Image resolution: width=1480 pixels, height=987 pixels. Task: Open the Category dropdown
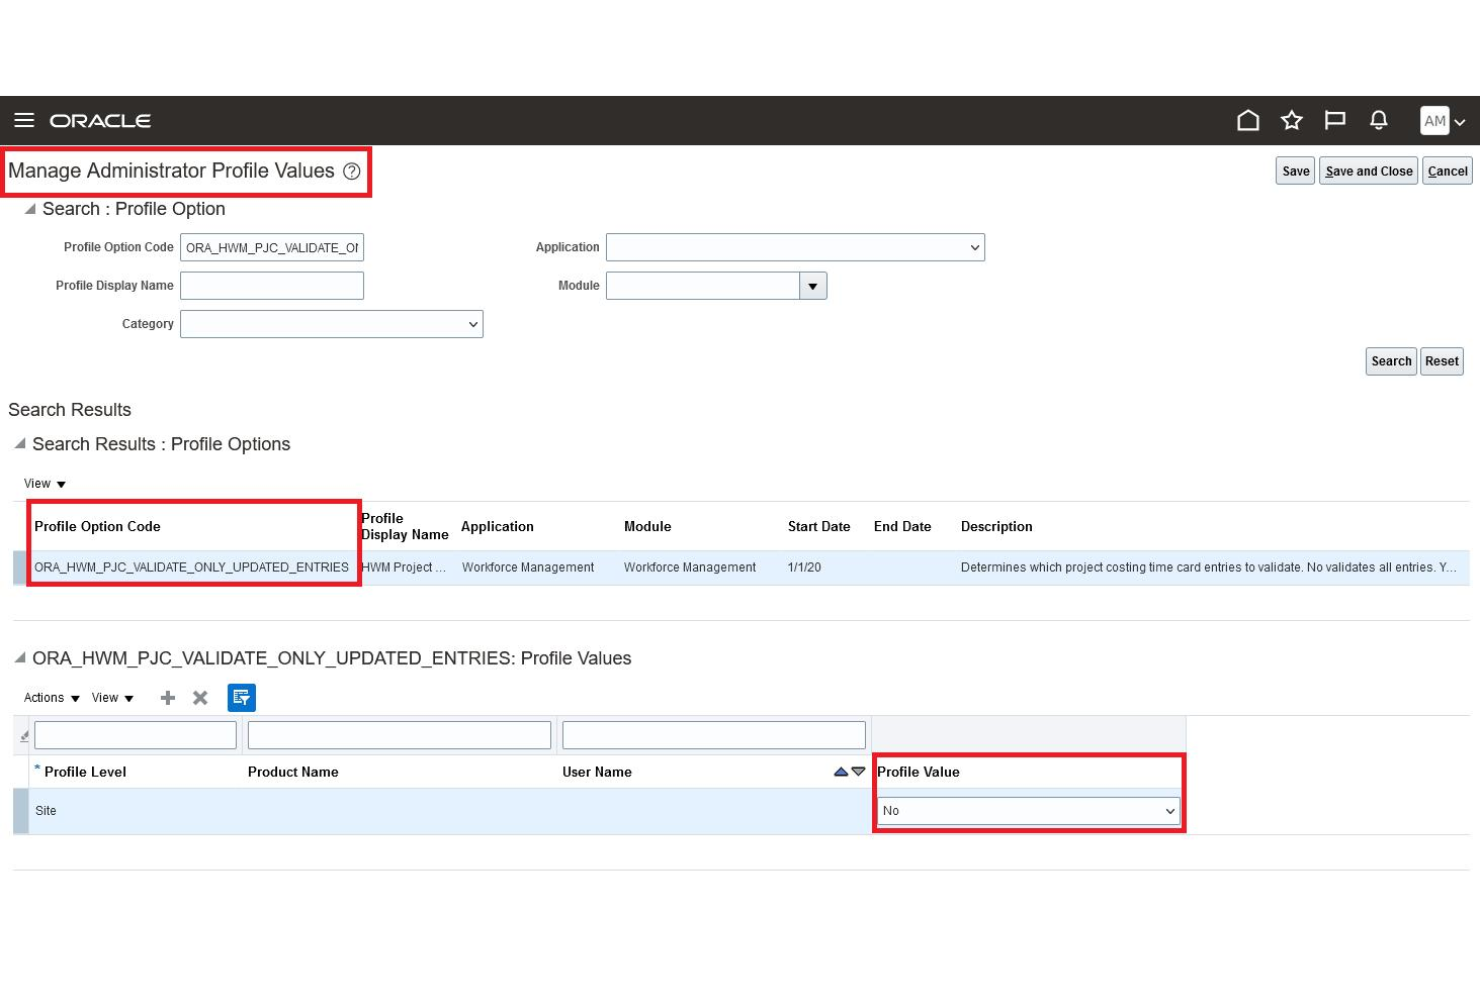tap(331, 324)
